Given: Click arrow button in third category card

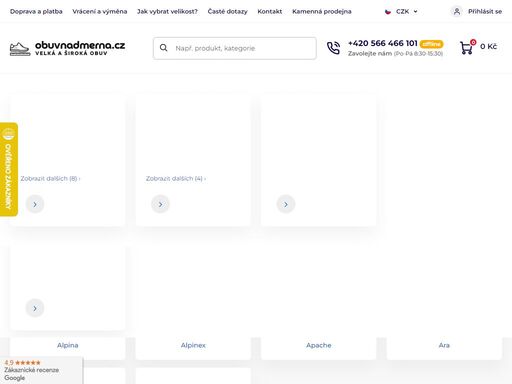Looking at the screenshot, I should tap(286, 204).
